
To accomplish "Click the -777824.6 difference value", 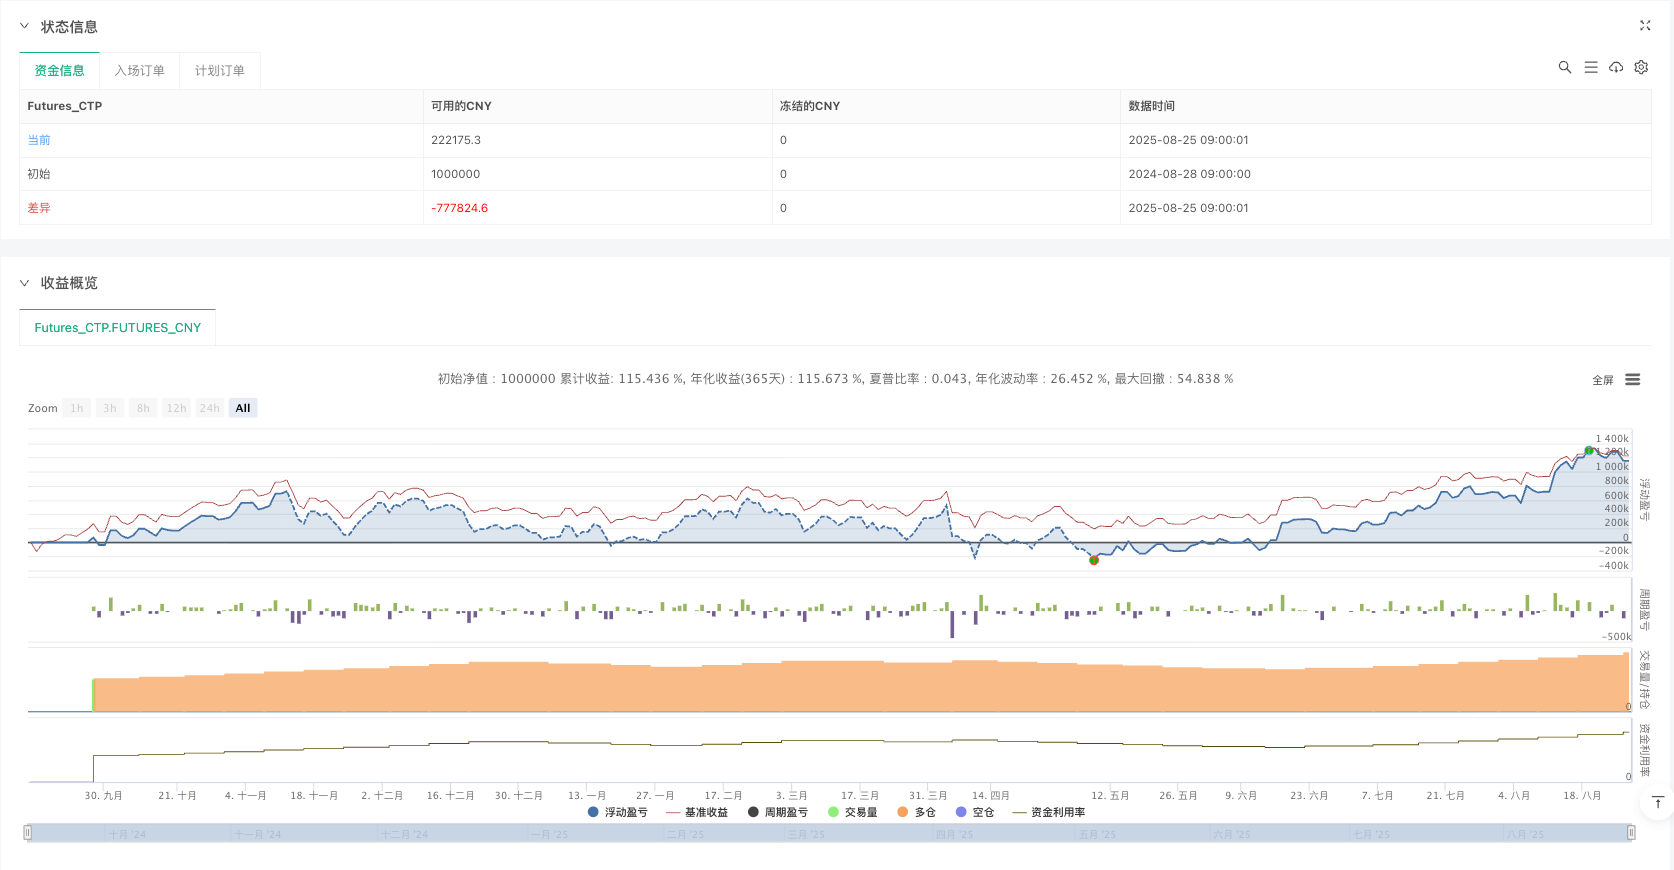I will (x=460, y=208).
